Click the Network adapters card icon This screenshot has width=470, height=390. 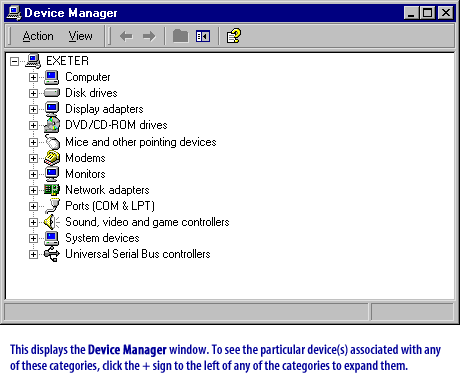coord(52,190)
